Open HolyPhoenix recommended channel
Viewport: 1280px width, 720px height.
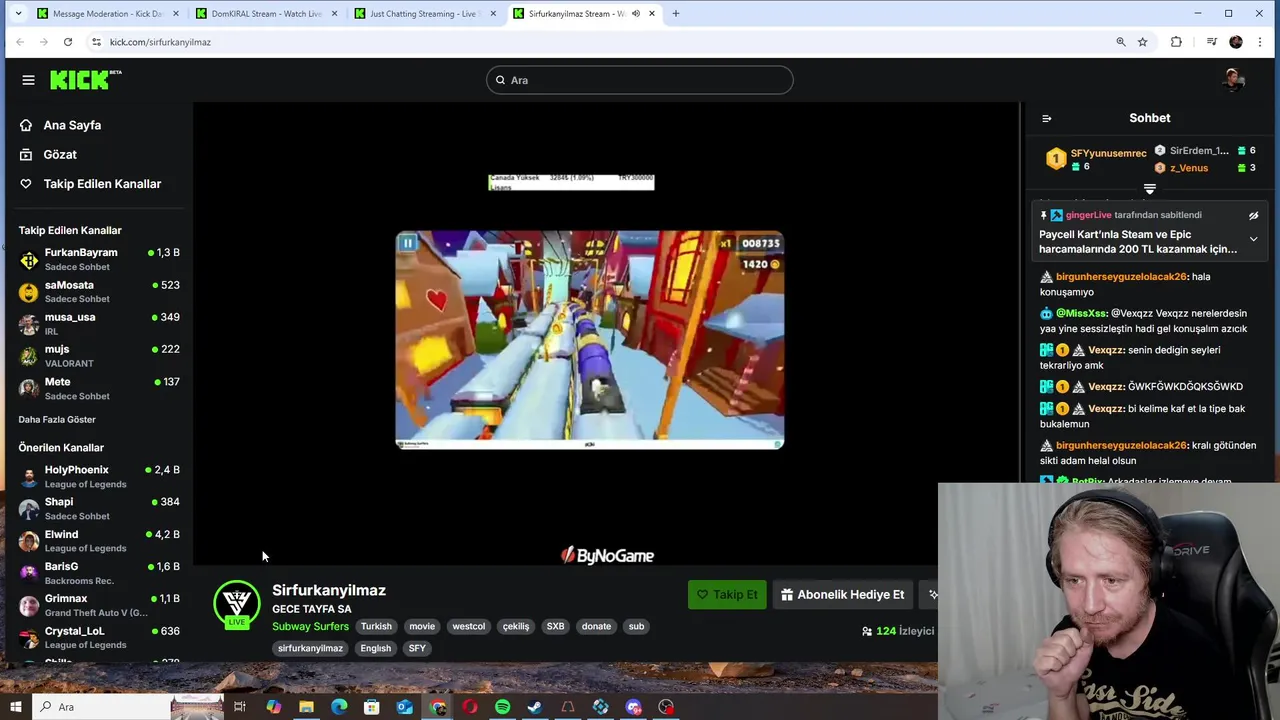tap(99, 476)
